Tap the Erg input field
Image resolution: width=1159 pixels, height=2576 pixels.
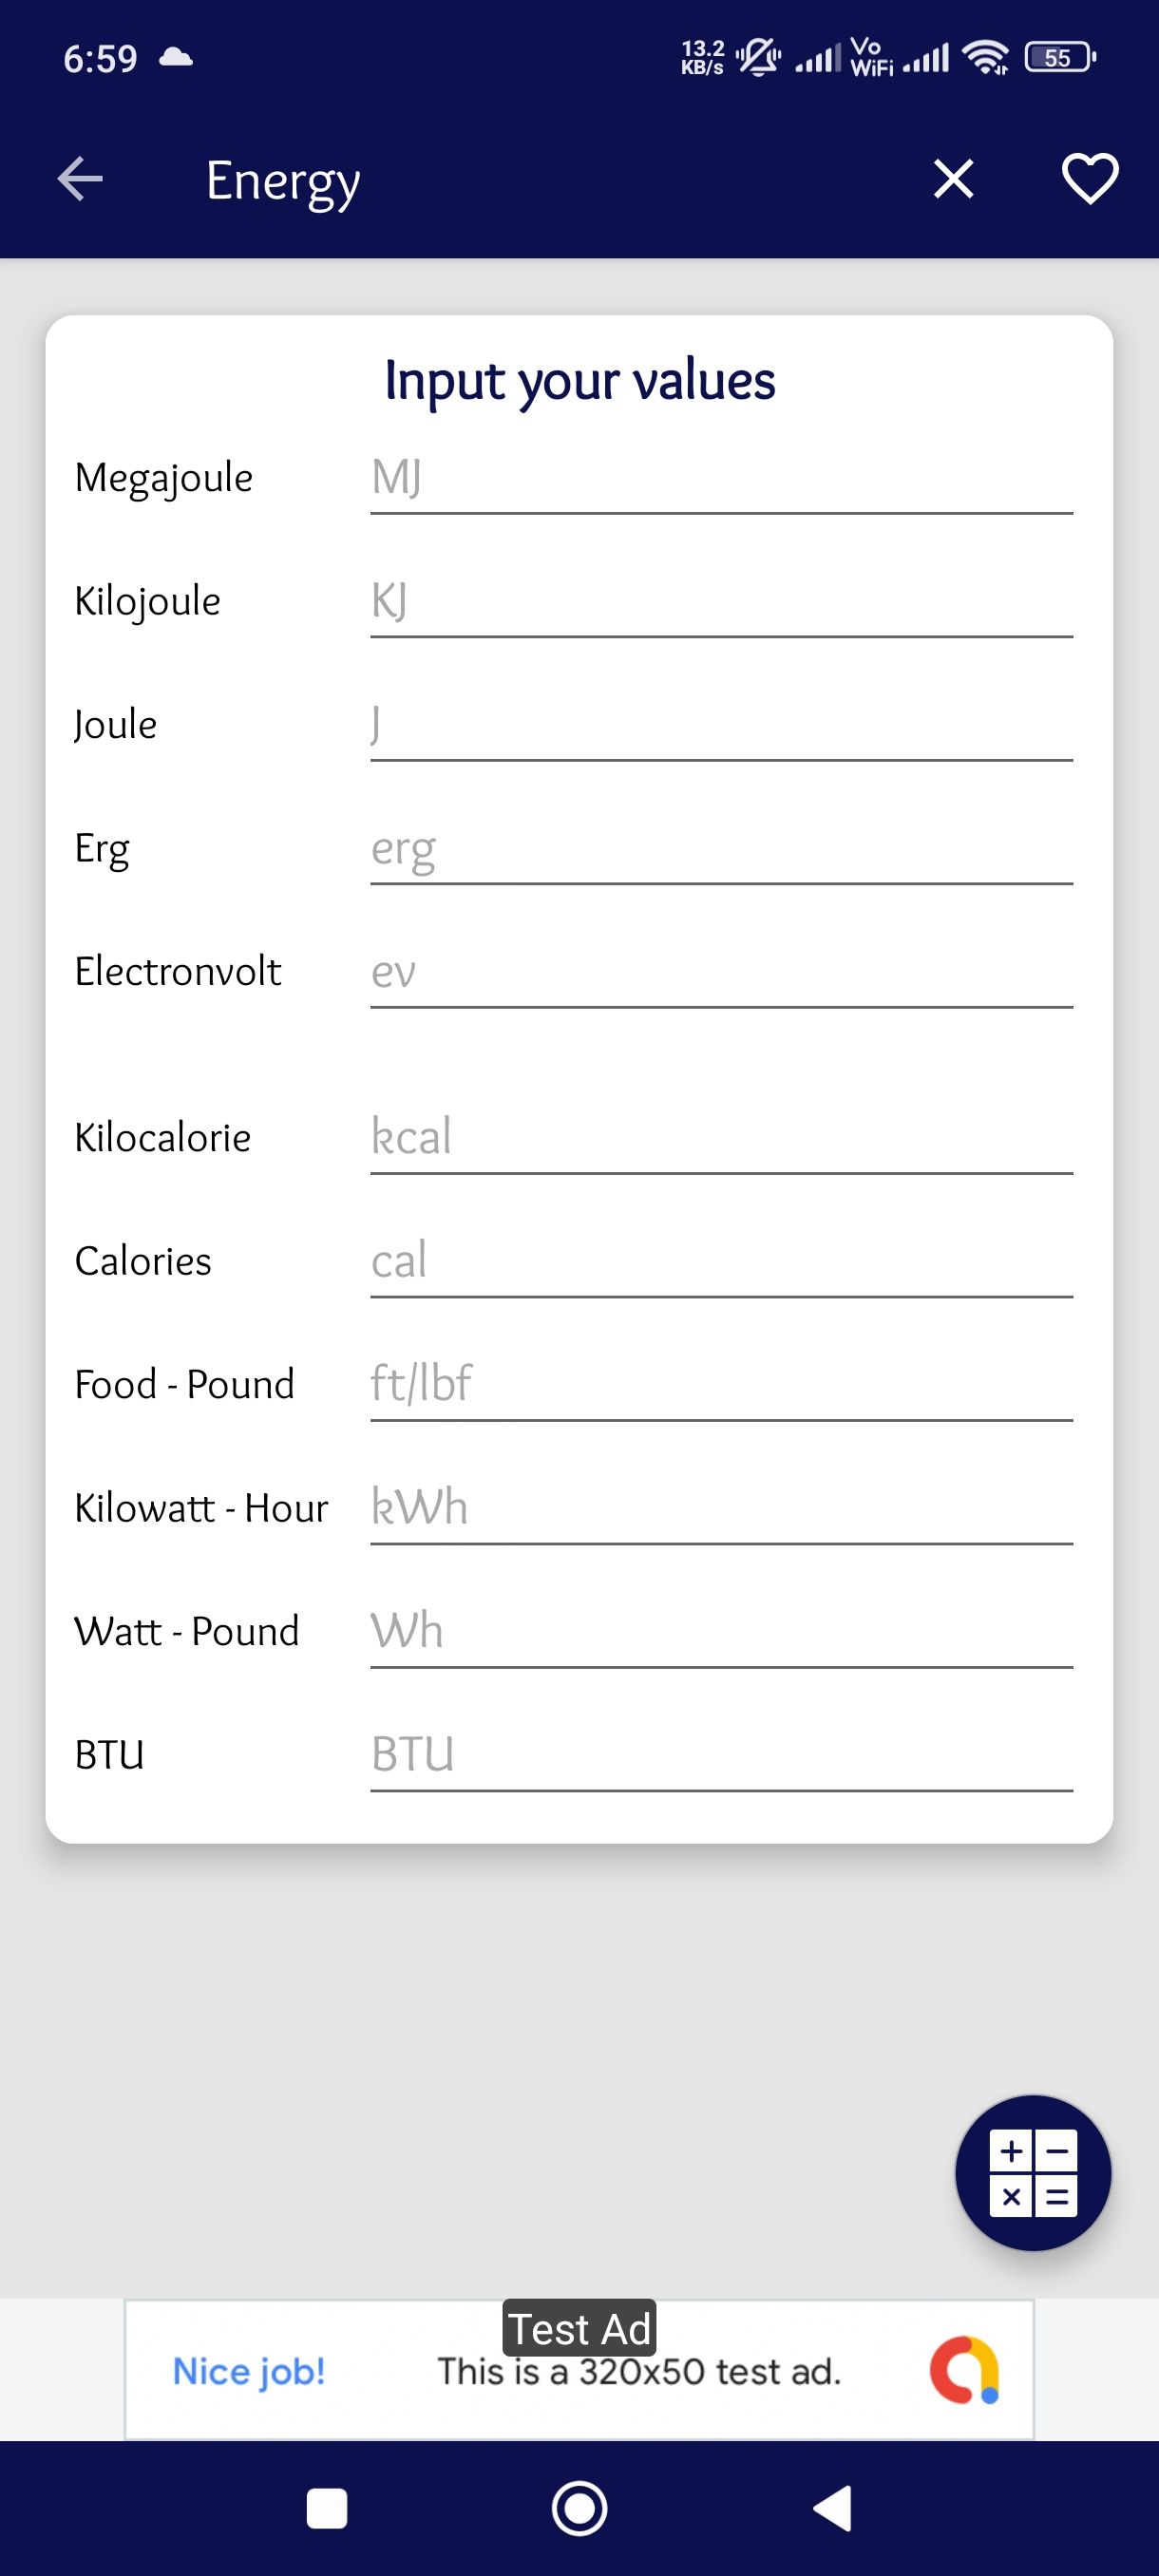(x=720, y=850)
